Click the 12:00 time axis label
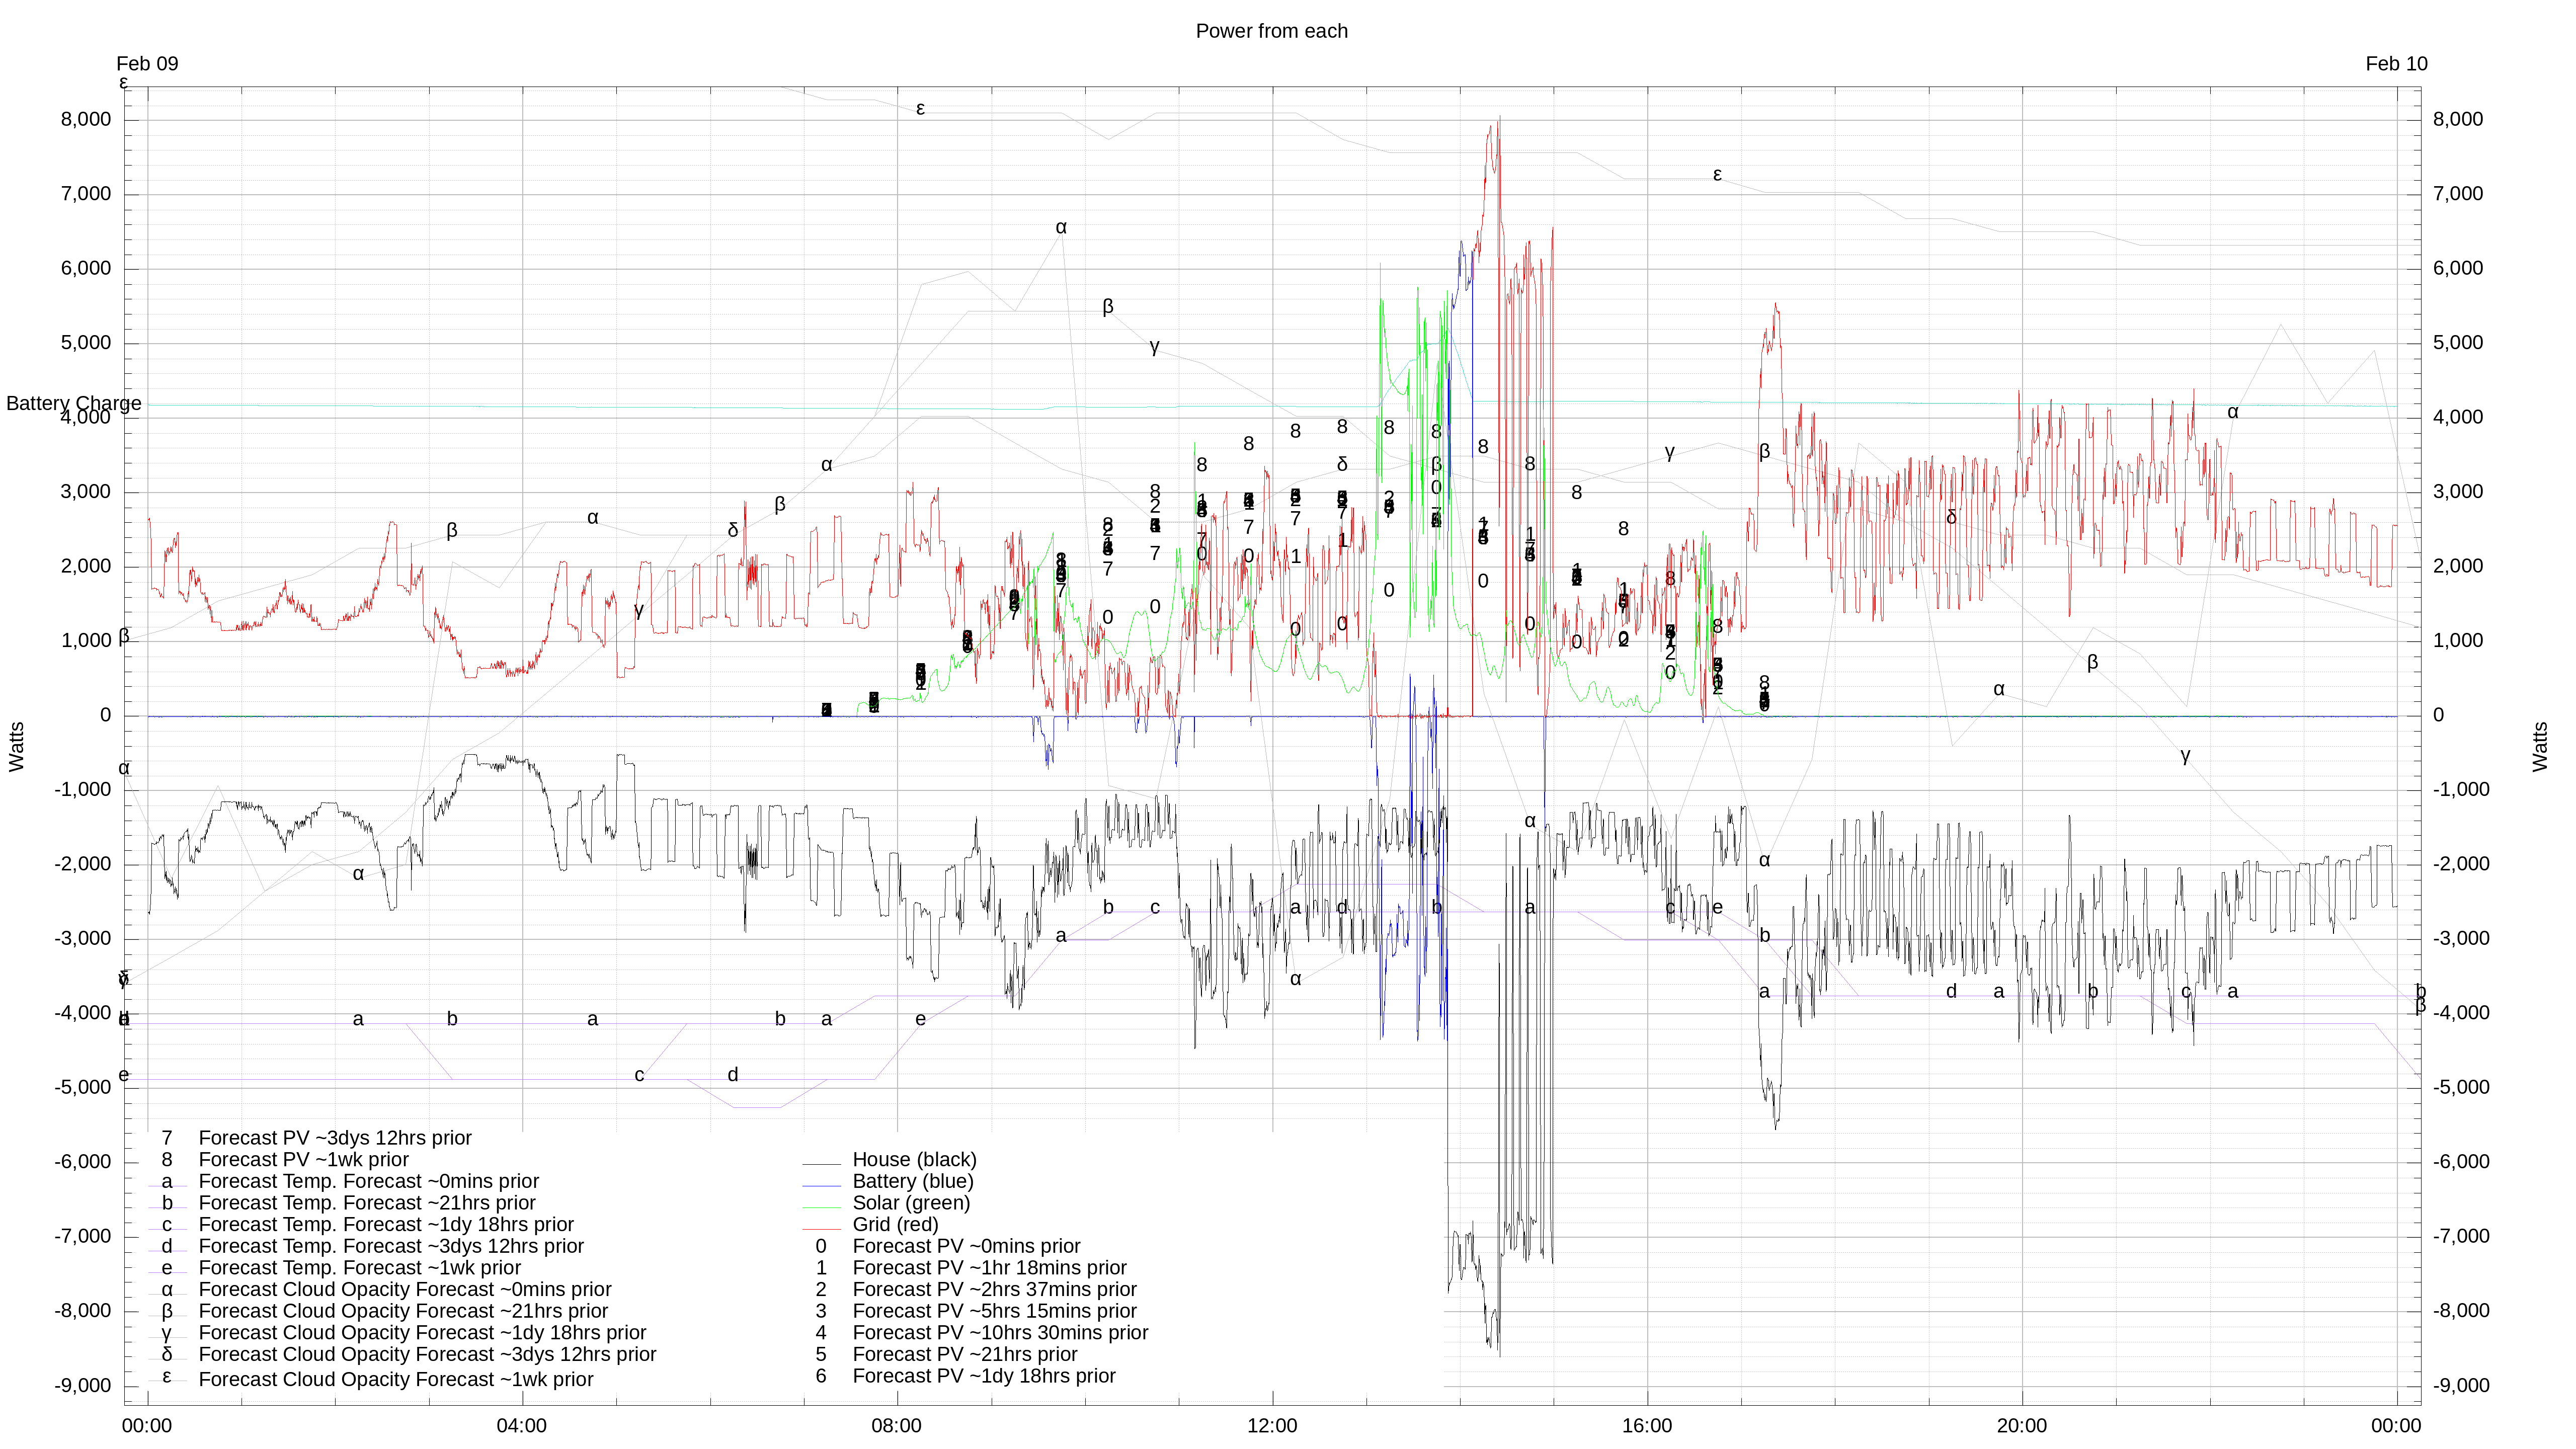This screenshot has height=1449, width=2576. [x=1271, y=1426]
